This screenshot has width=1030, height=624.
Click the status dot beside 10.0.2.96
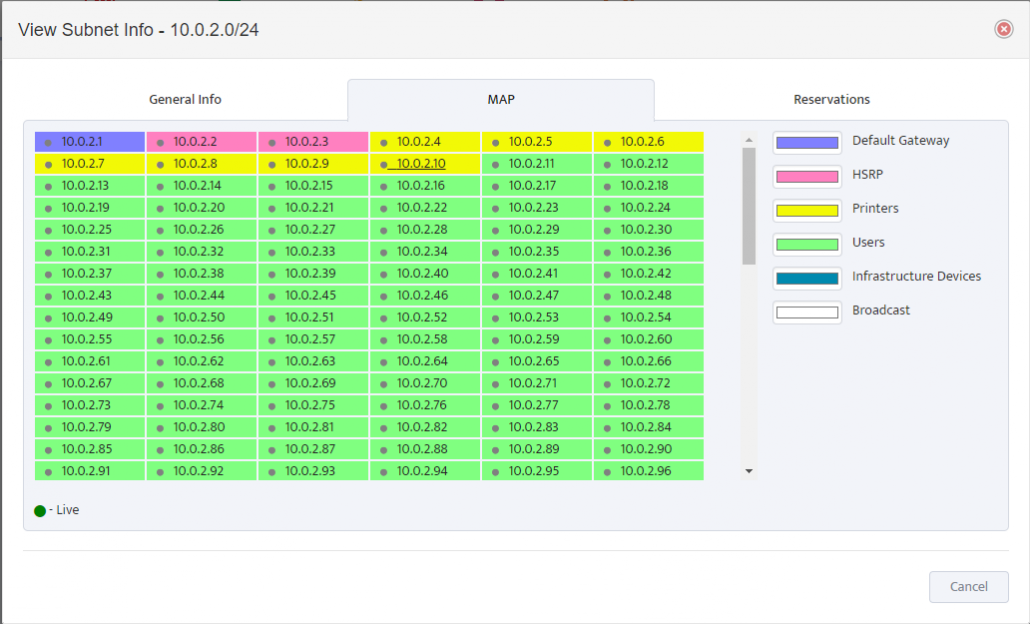click(605, 471)
